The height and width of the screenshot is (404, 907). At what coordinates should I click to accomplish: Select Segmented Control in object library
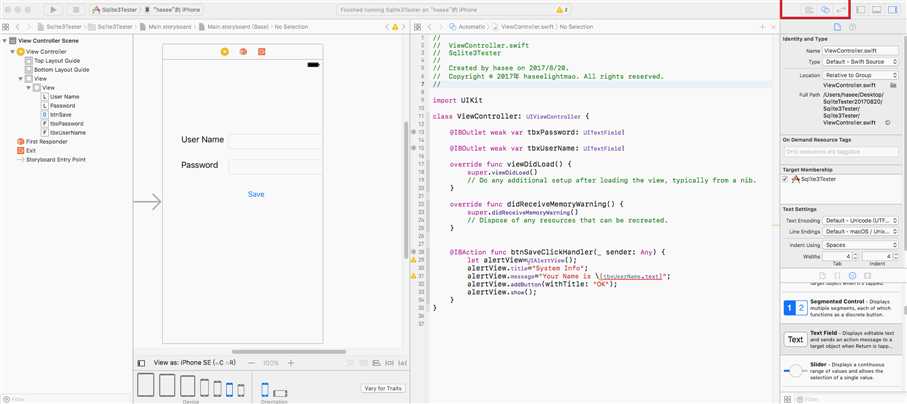[842, 309]
